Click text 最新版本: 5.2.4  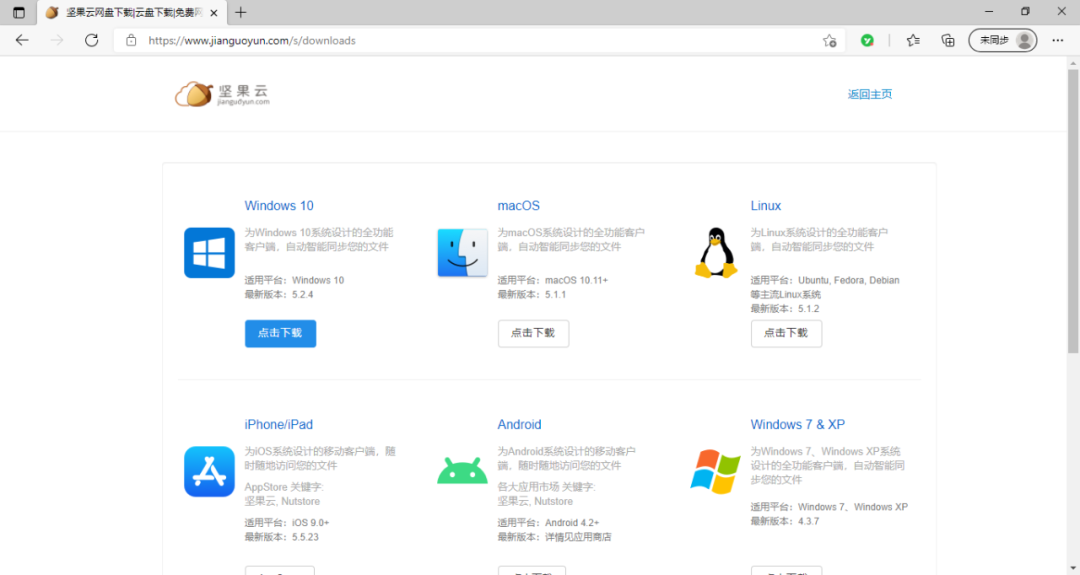pos(279,295)
